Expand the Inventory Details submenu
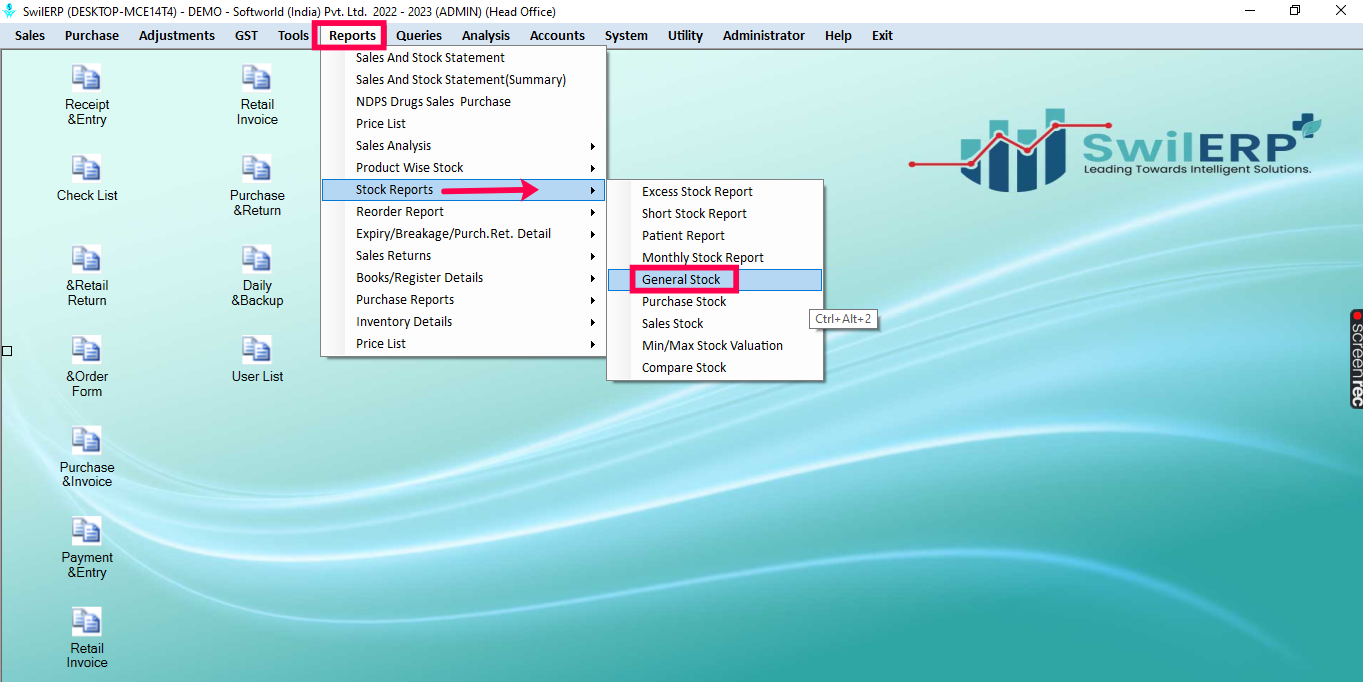1363x682 pixels. [404, 321]
